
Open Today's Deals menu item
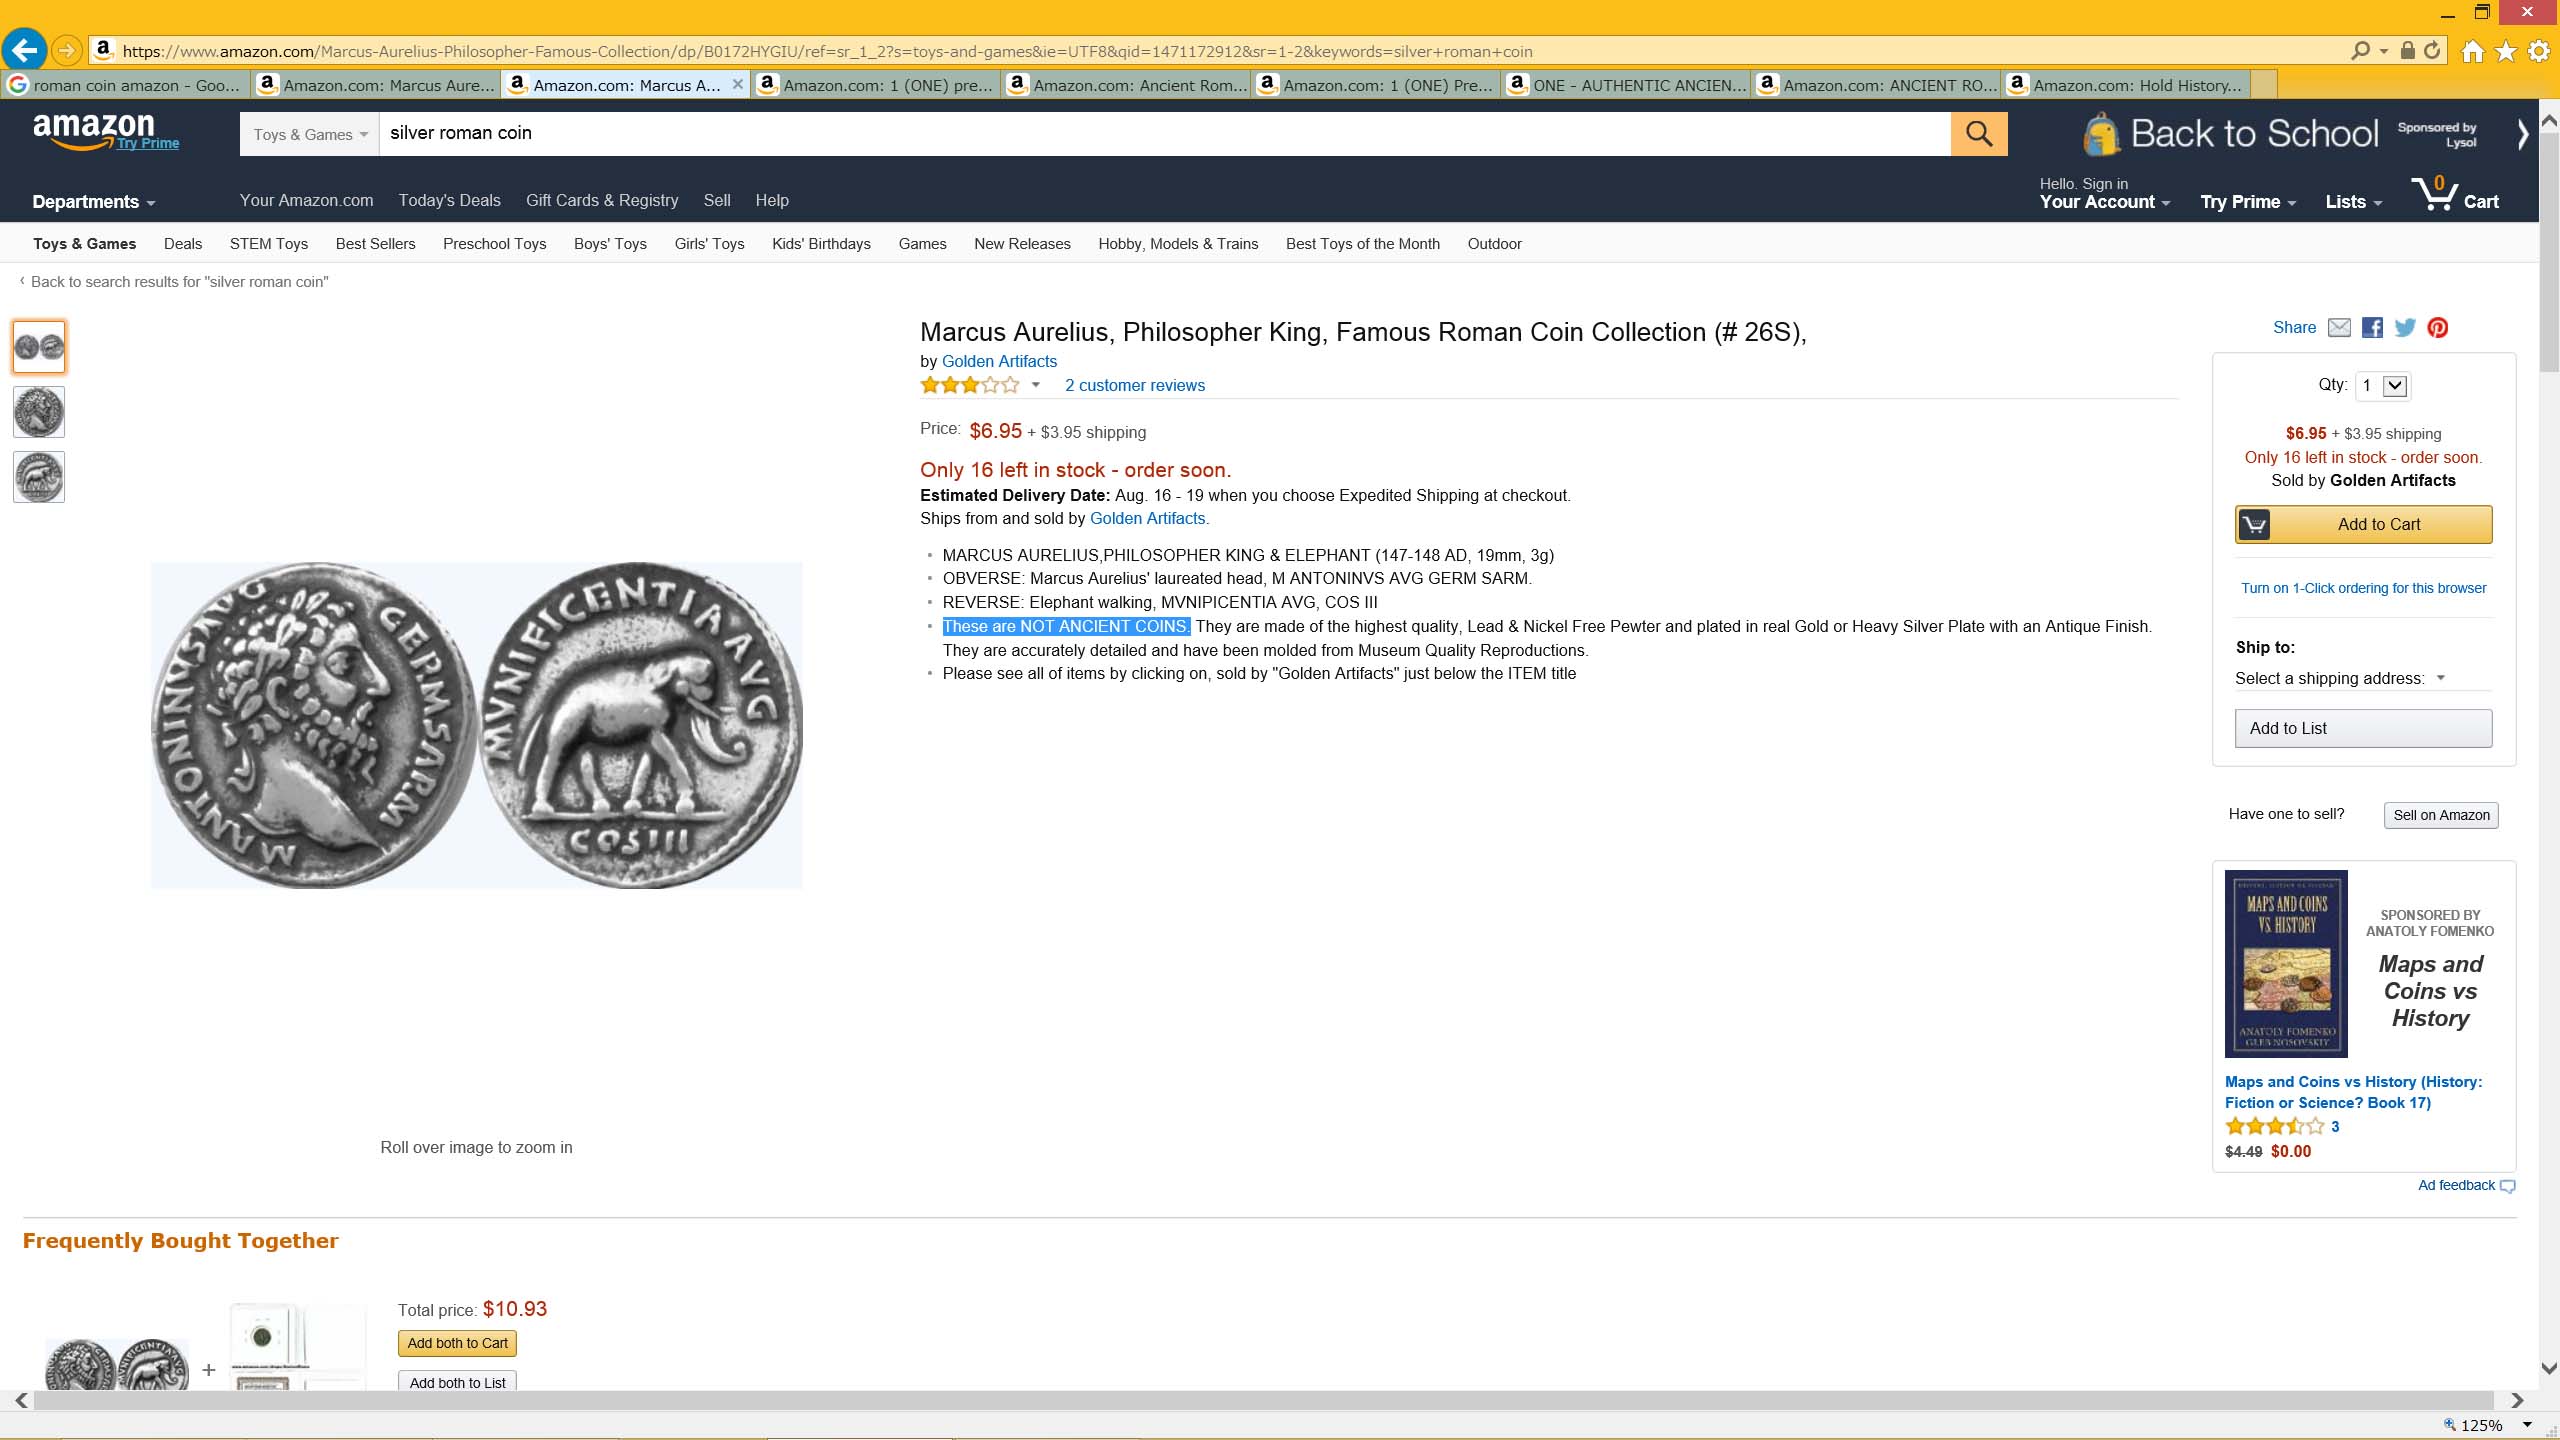(449, 201)
